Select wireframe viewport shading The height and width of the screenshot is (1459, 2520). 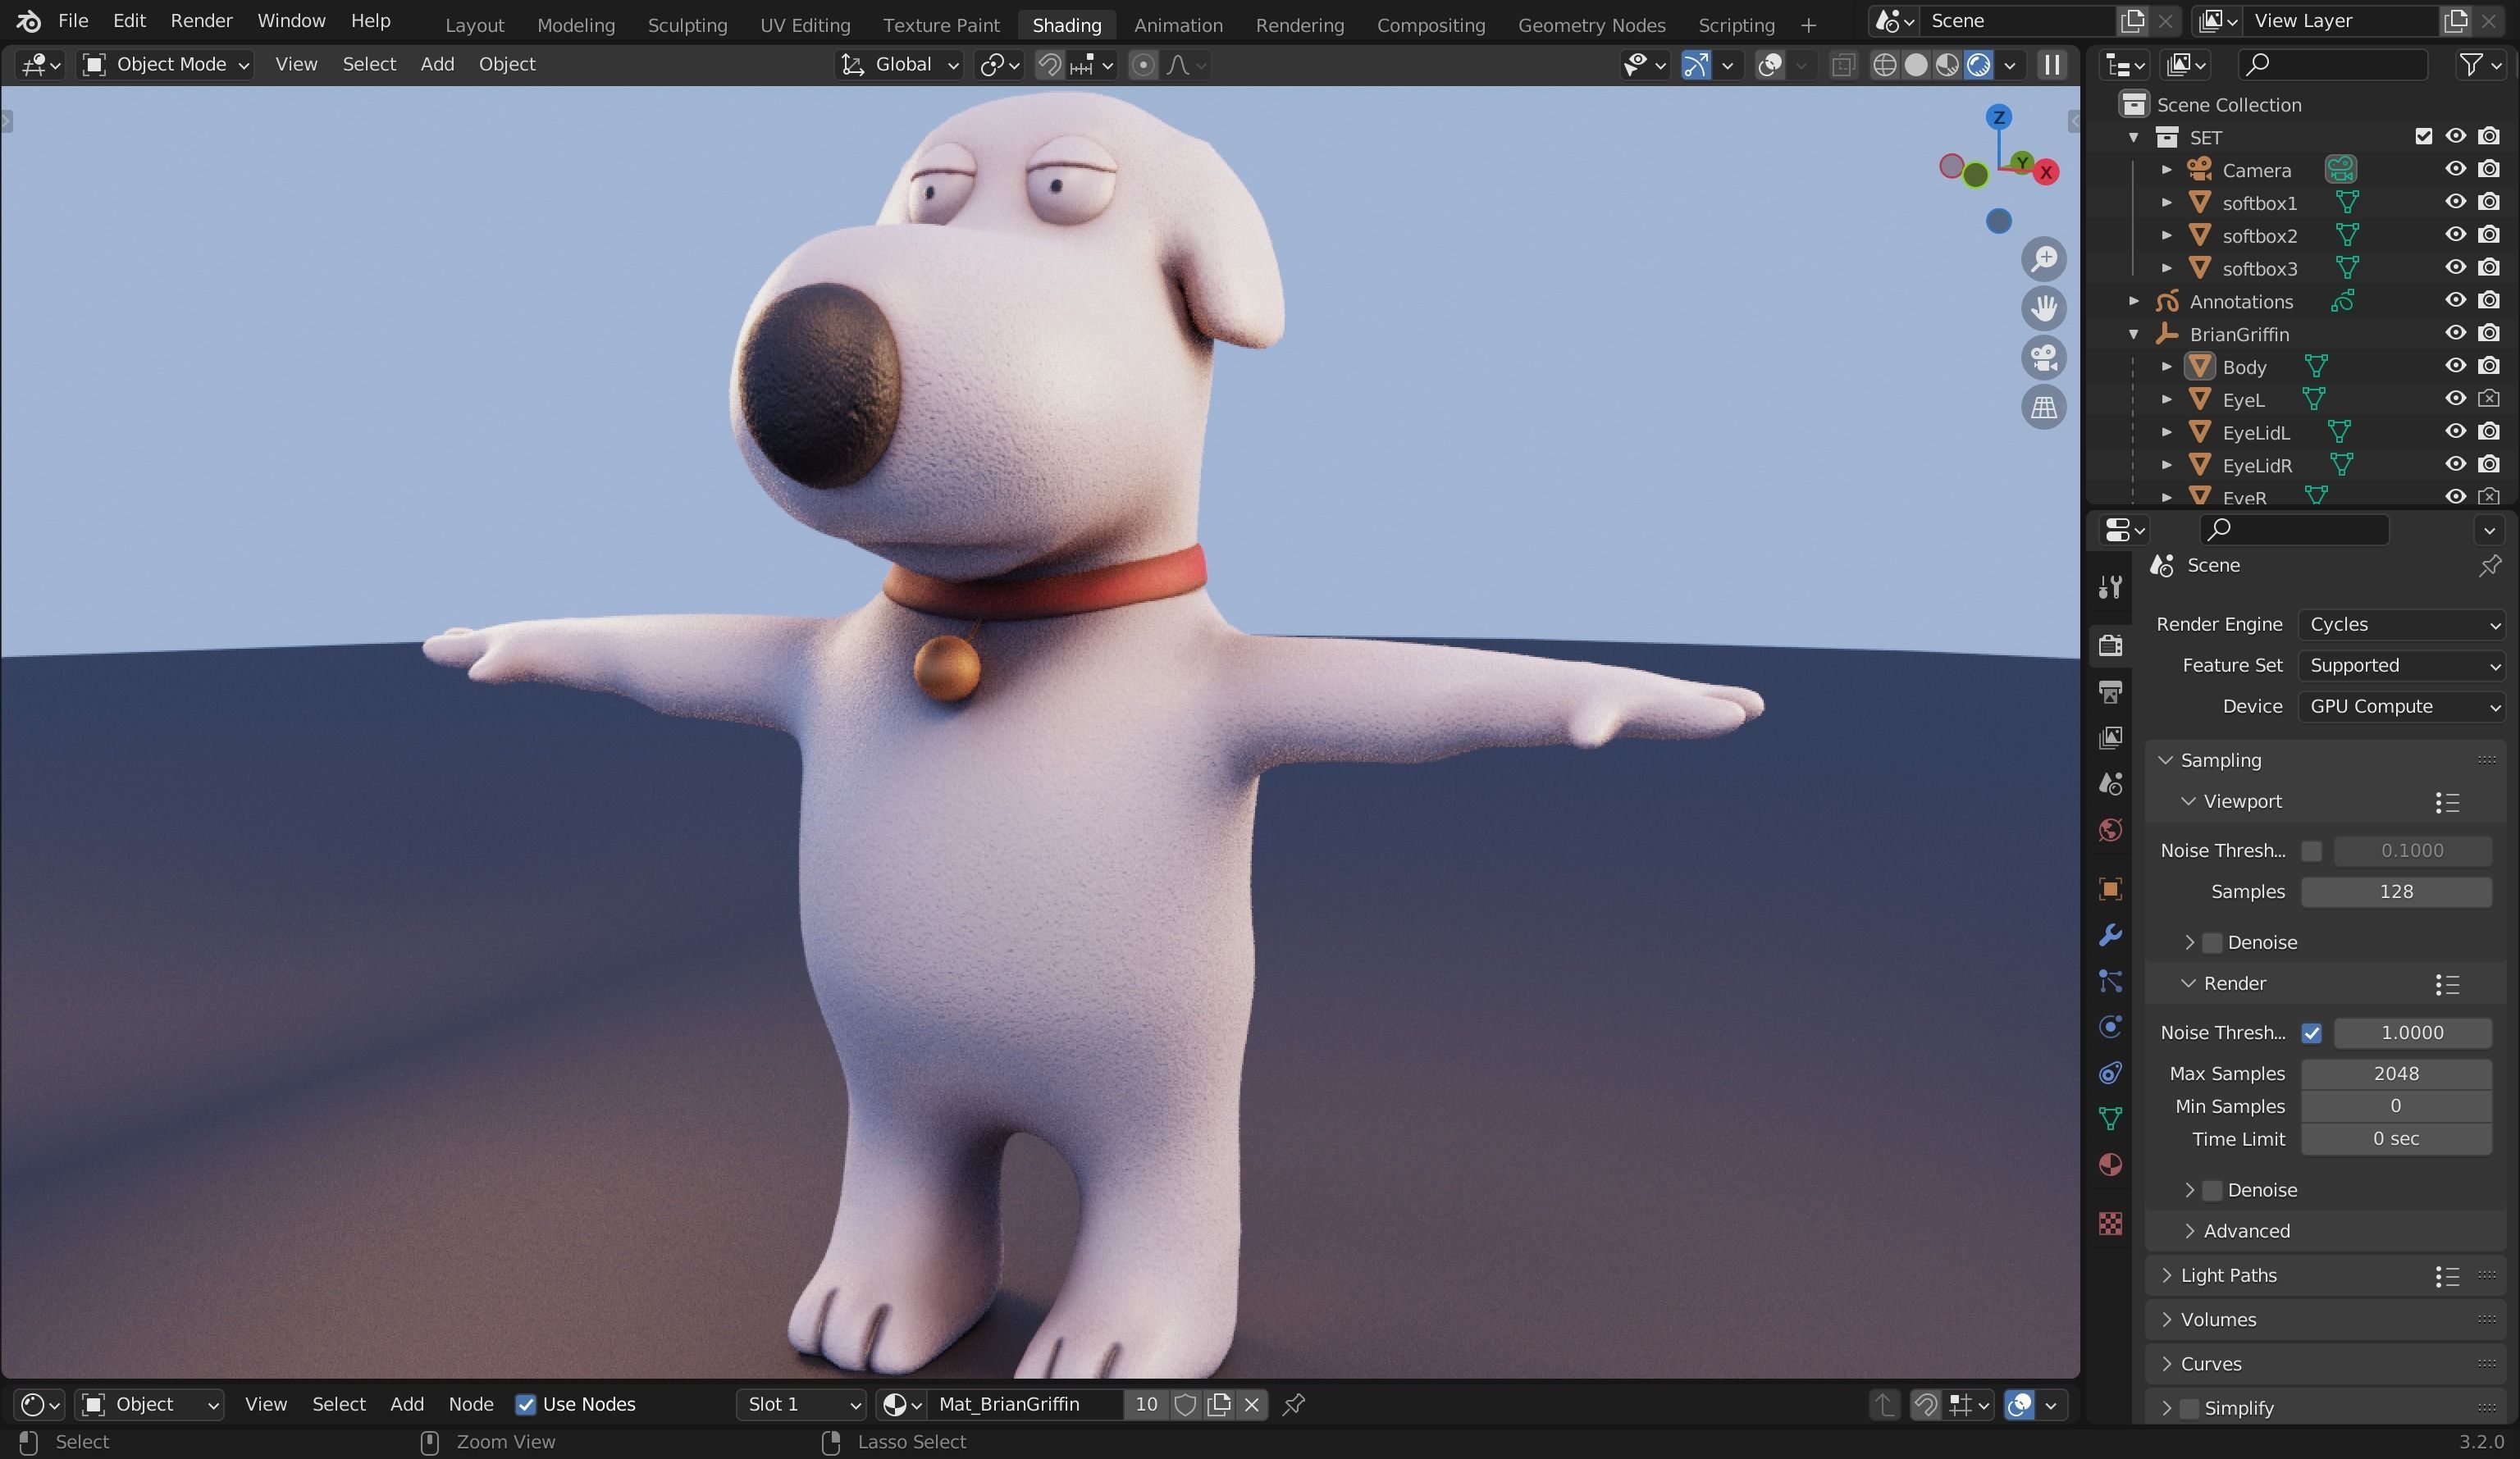tap(1884, 65)
